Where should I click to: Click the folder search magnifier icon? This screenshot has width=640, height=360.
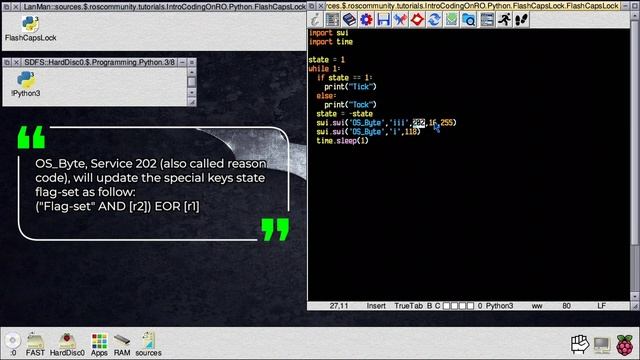(468, 19)
